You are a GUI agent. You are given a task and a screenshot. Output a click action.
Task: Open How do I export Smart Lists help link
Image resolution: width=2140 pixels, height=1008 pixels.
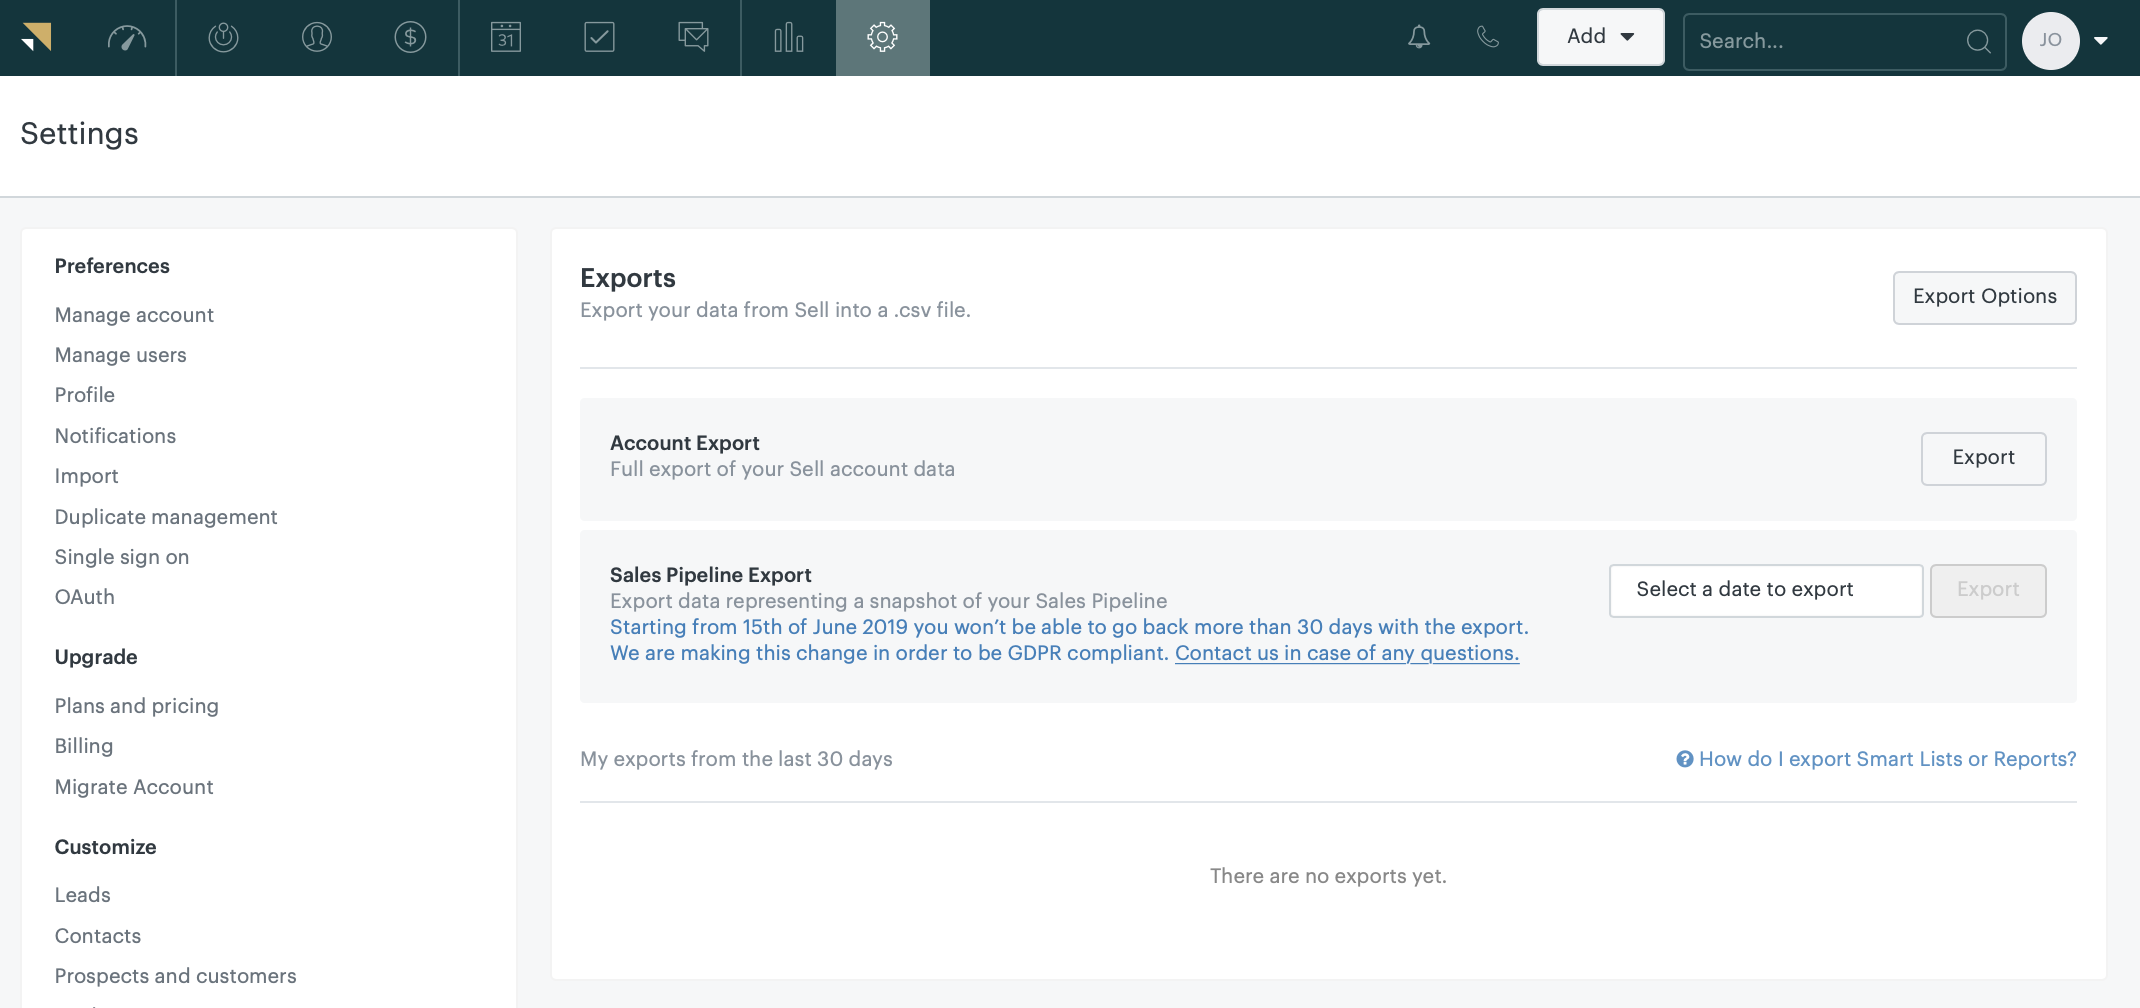(1886, 759)
